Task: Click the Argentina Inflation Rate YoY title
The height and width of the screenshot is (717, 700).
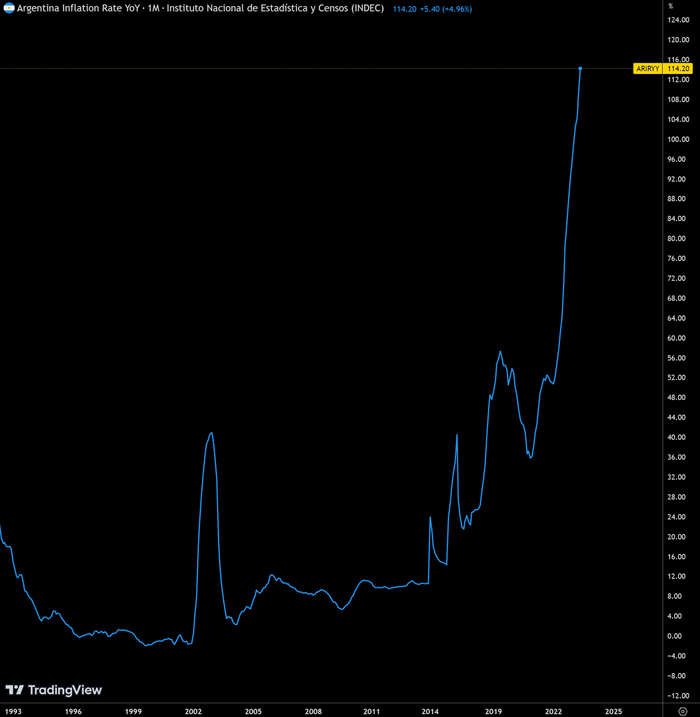Action: (78, 8)
